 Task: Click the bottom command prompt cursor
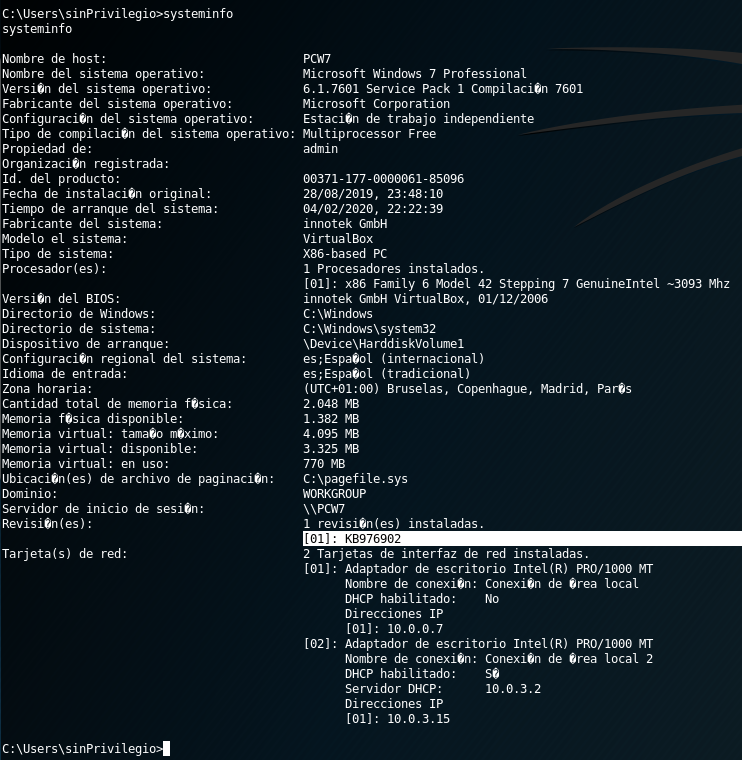tap(166, 749)
